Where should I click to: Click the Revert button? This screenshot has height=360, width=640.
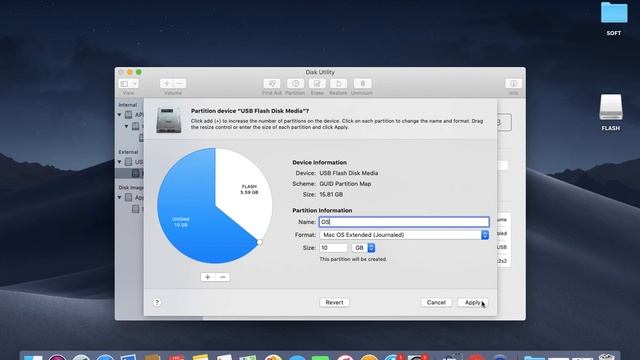pyautogui.click(x=334, y=302)
